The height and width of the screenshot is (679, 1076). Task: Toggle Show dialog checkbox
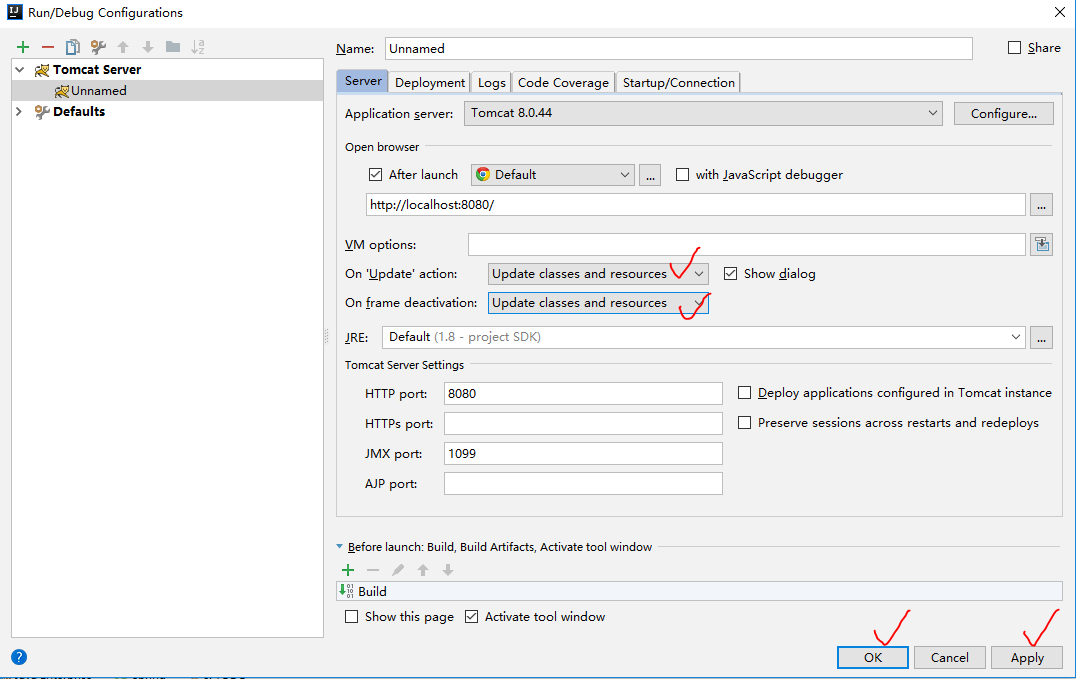[x=730, y=273]
